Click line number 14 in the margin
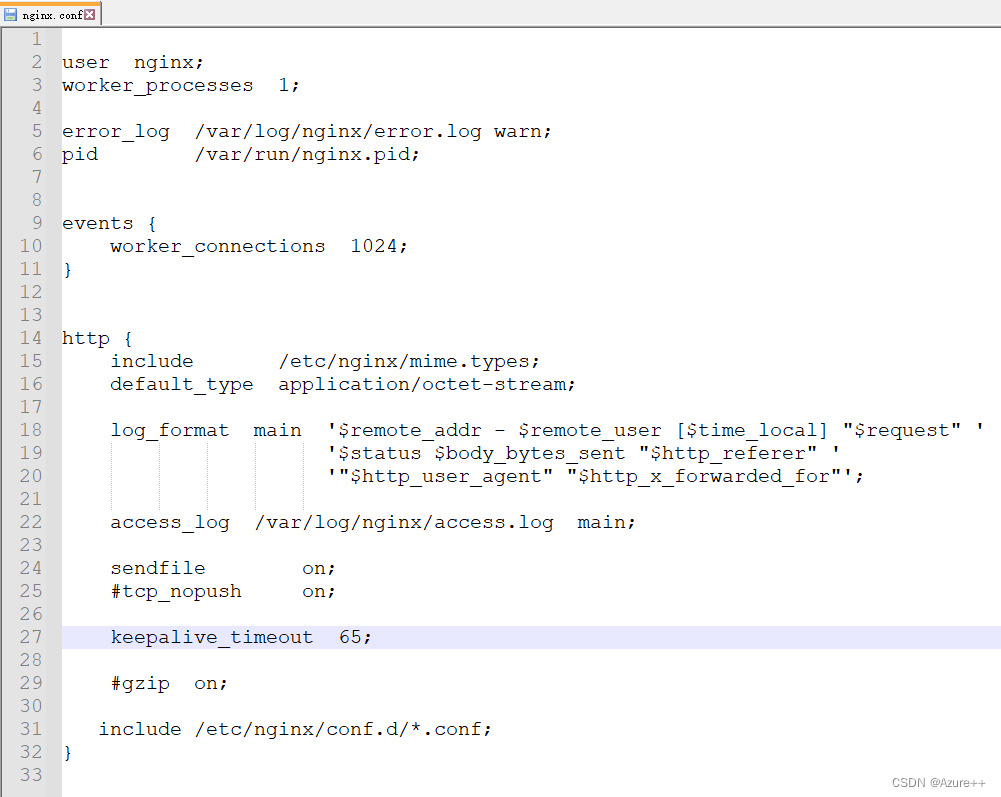Image resolution: width=1001 pixels, height=797 pixels. [31, 338]
